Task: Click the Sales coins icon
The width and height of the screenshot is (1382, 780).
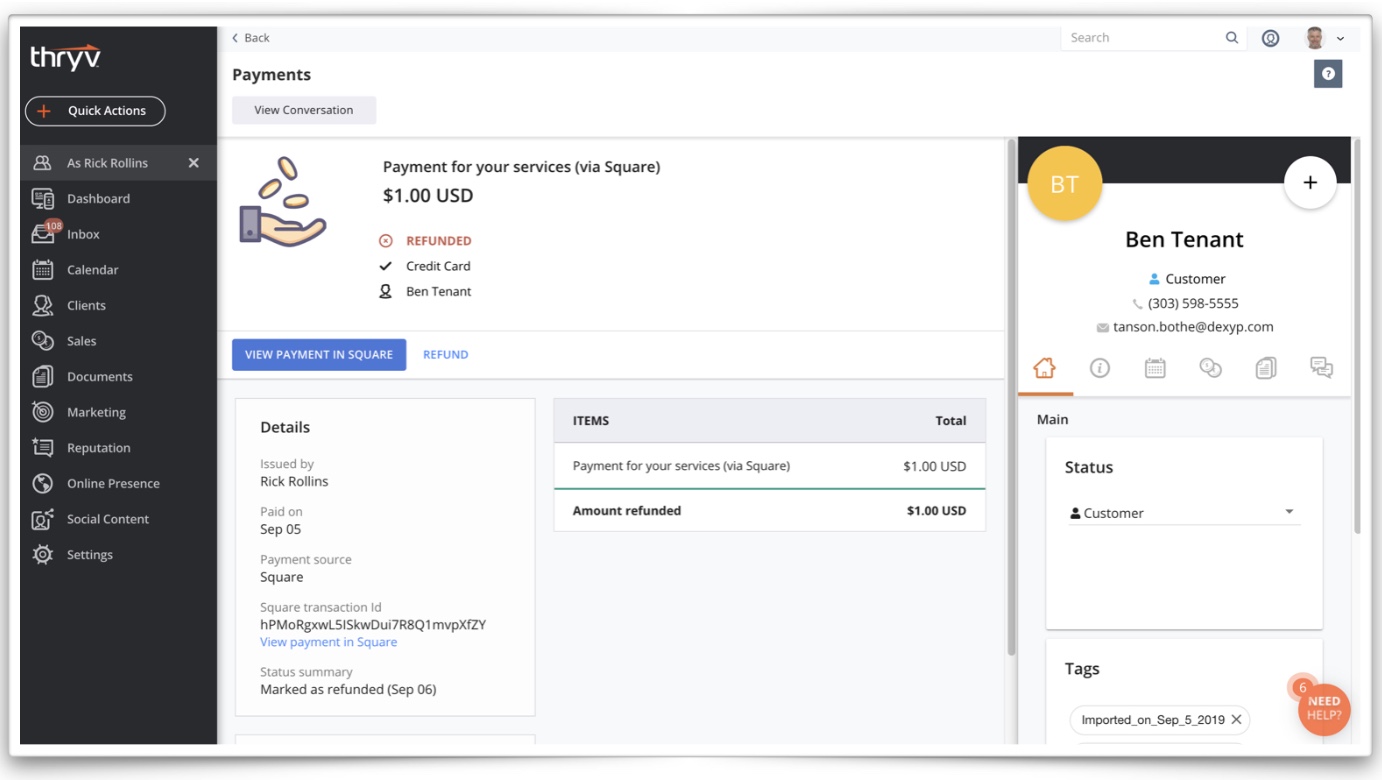Action: [x=43, y=341]
